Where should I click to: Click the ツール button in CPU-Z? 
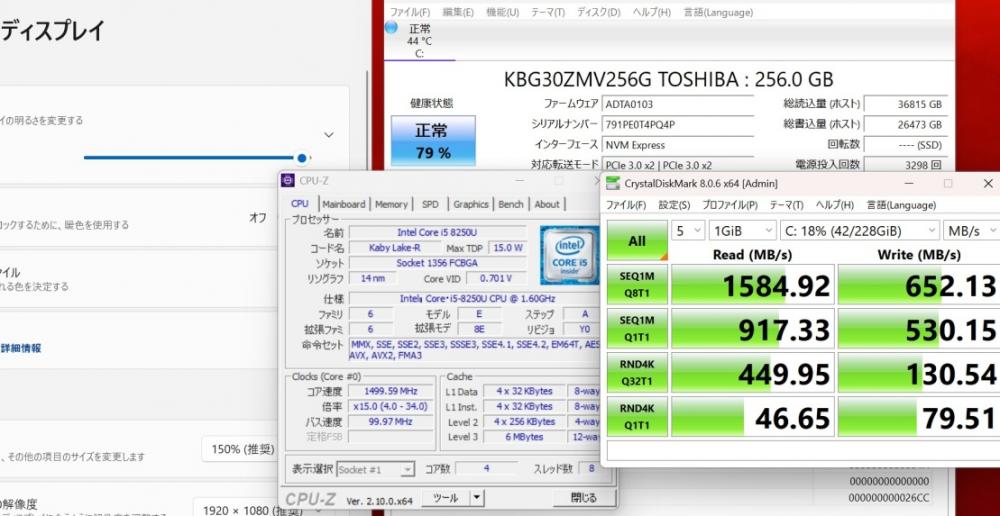[x=446, y=498]
